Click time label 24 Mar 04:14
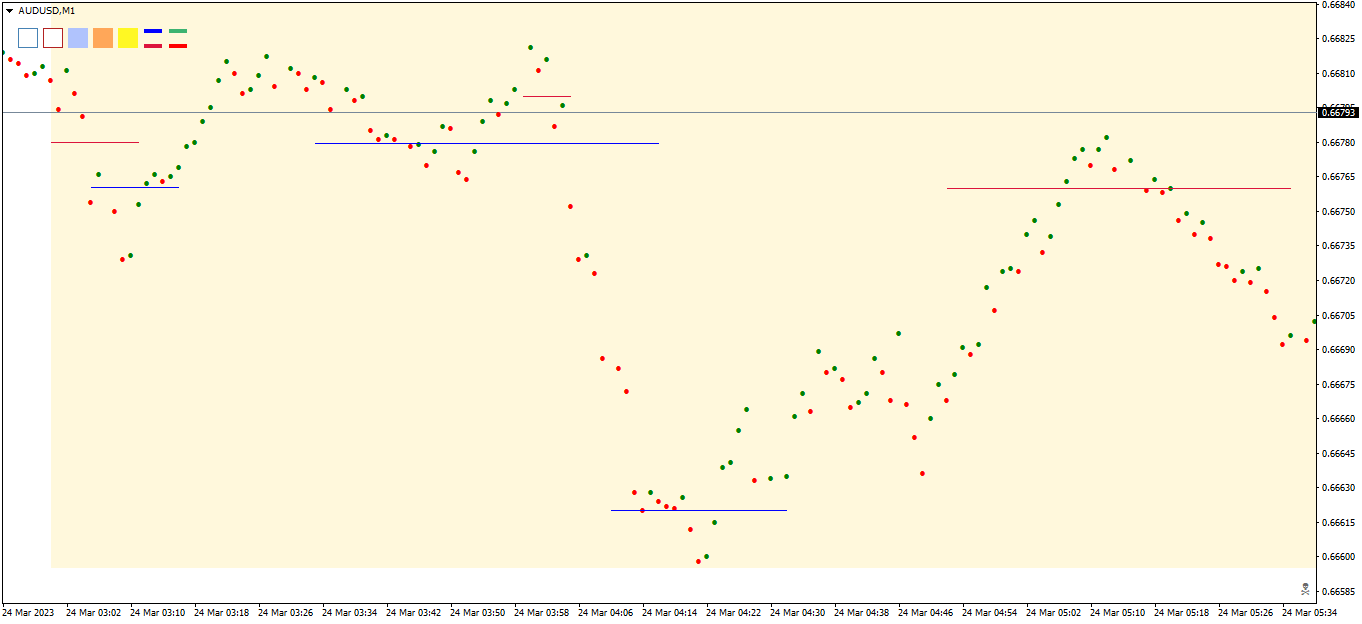 click(669, 612)
